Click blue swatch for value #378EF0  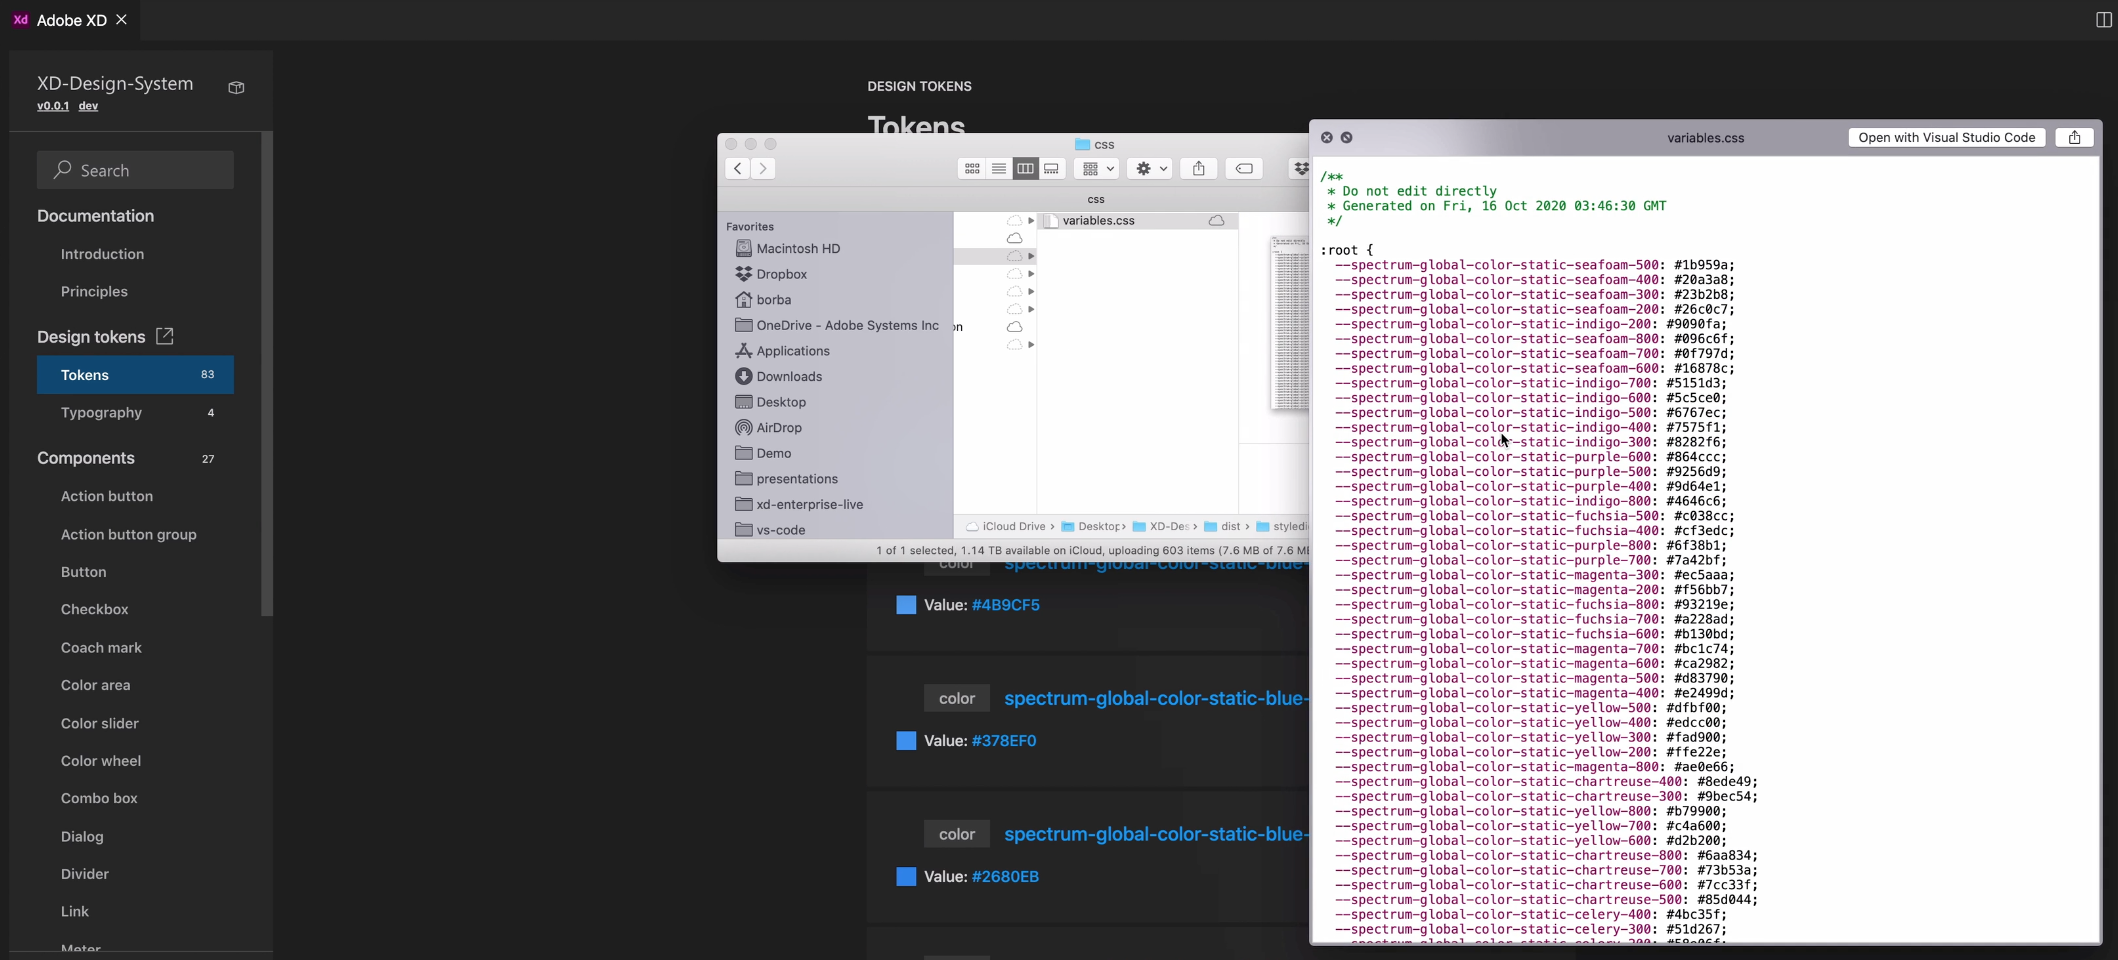(906, 741)
